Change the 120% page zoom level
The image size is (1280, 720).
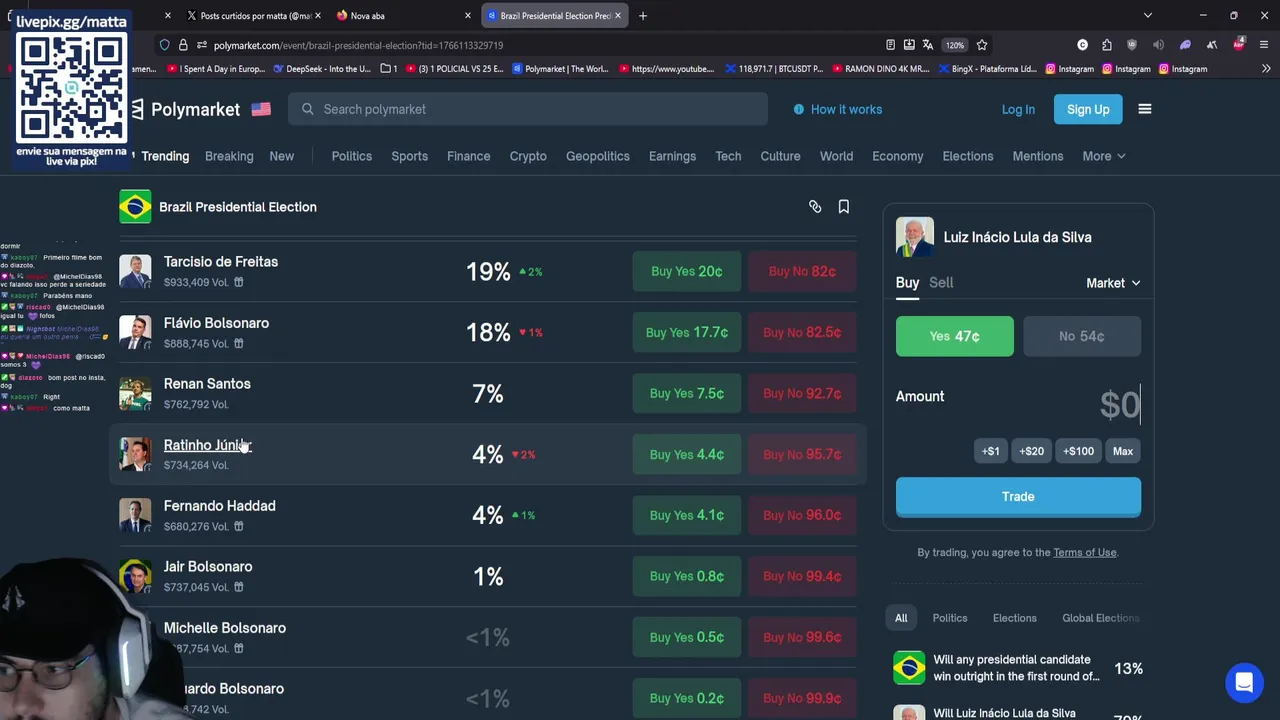coord(955,45)
